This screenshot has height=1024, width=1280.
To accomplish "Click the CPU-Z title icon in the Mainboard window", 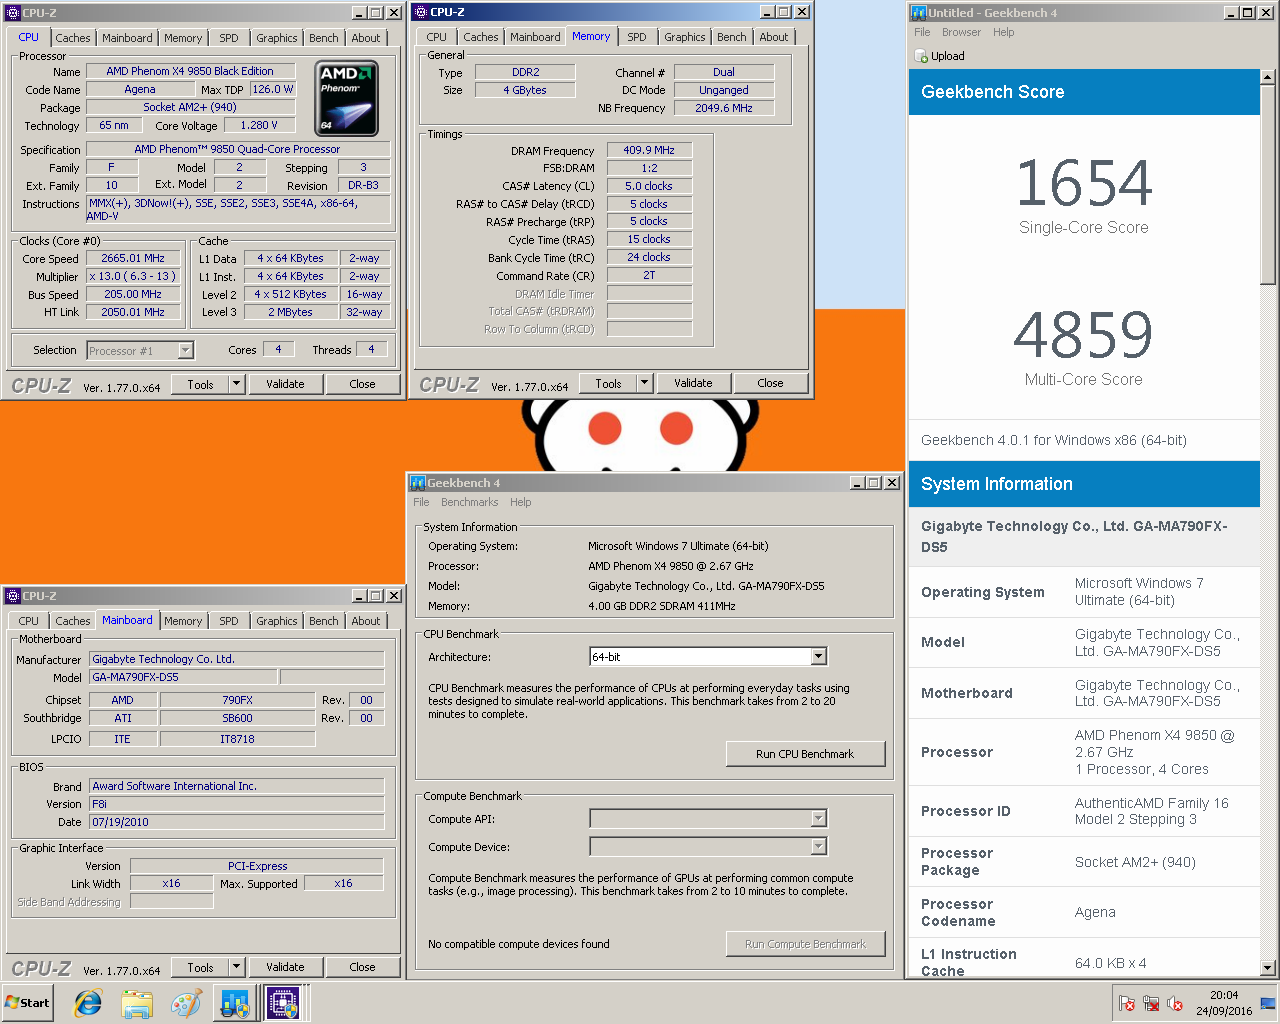I will pos(13,596).
